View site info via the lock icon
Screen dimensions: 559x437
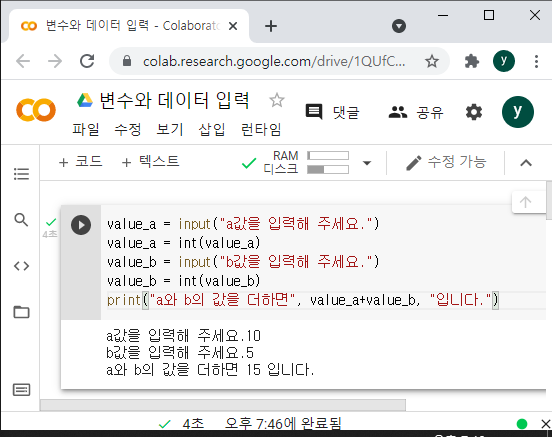[127, 61]
